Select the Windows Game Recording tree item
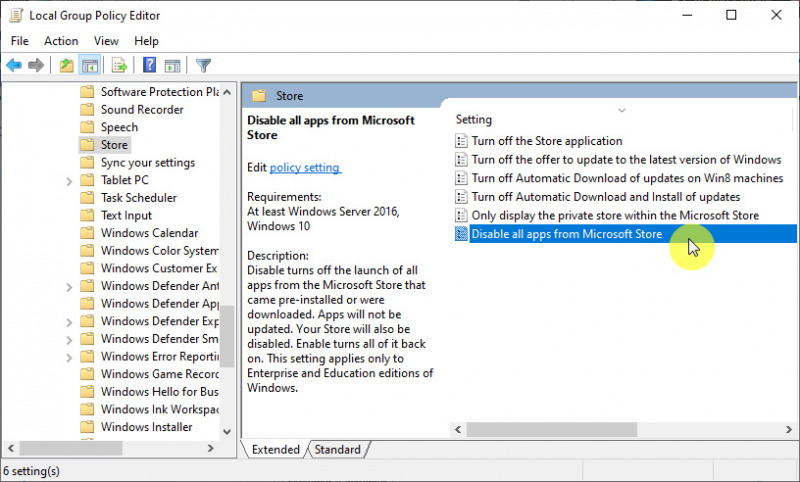 tap(160, 373)
